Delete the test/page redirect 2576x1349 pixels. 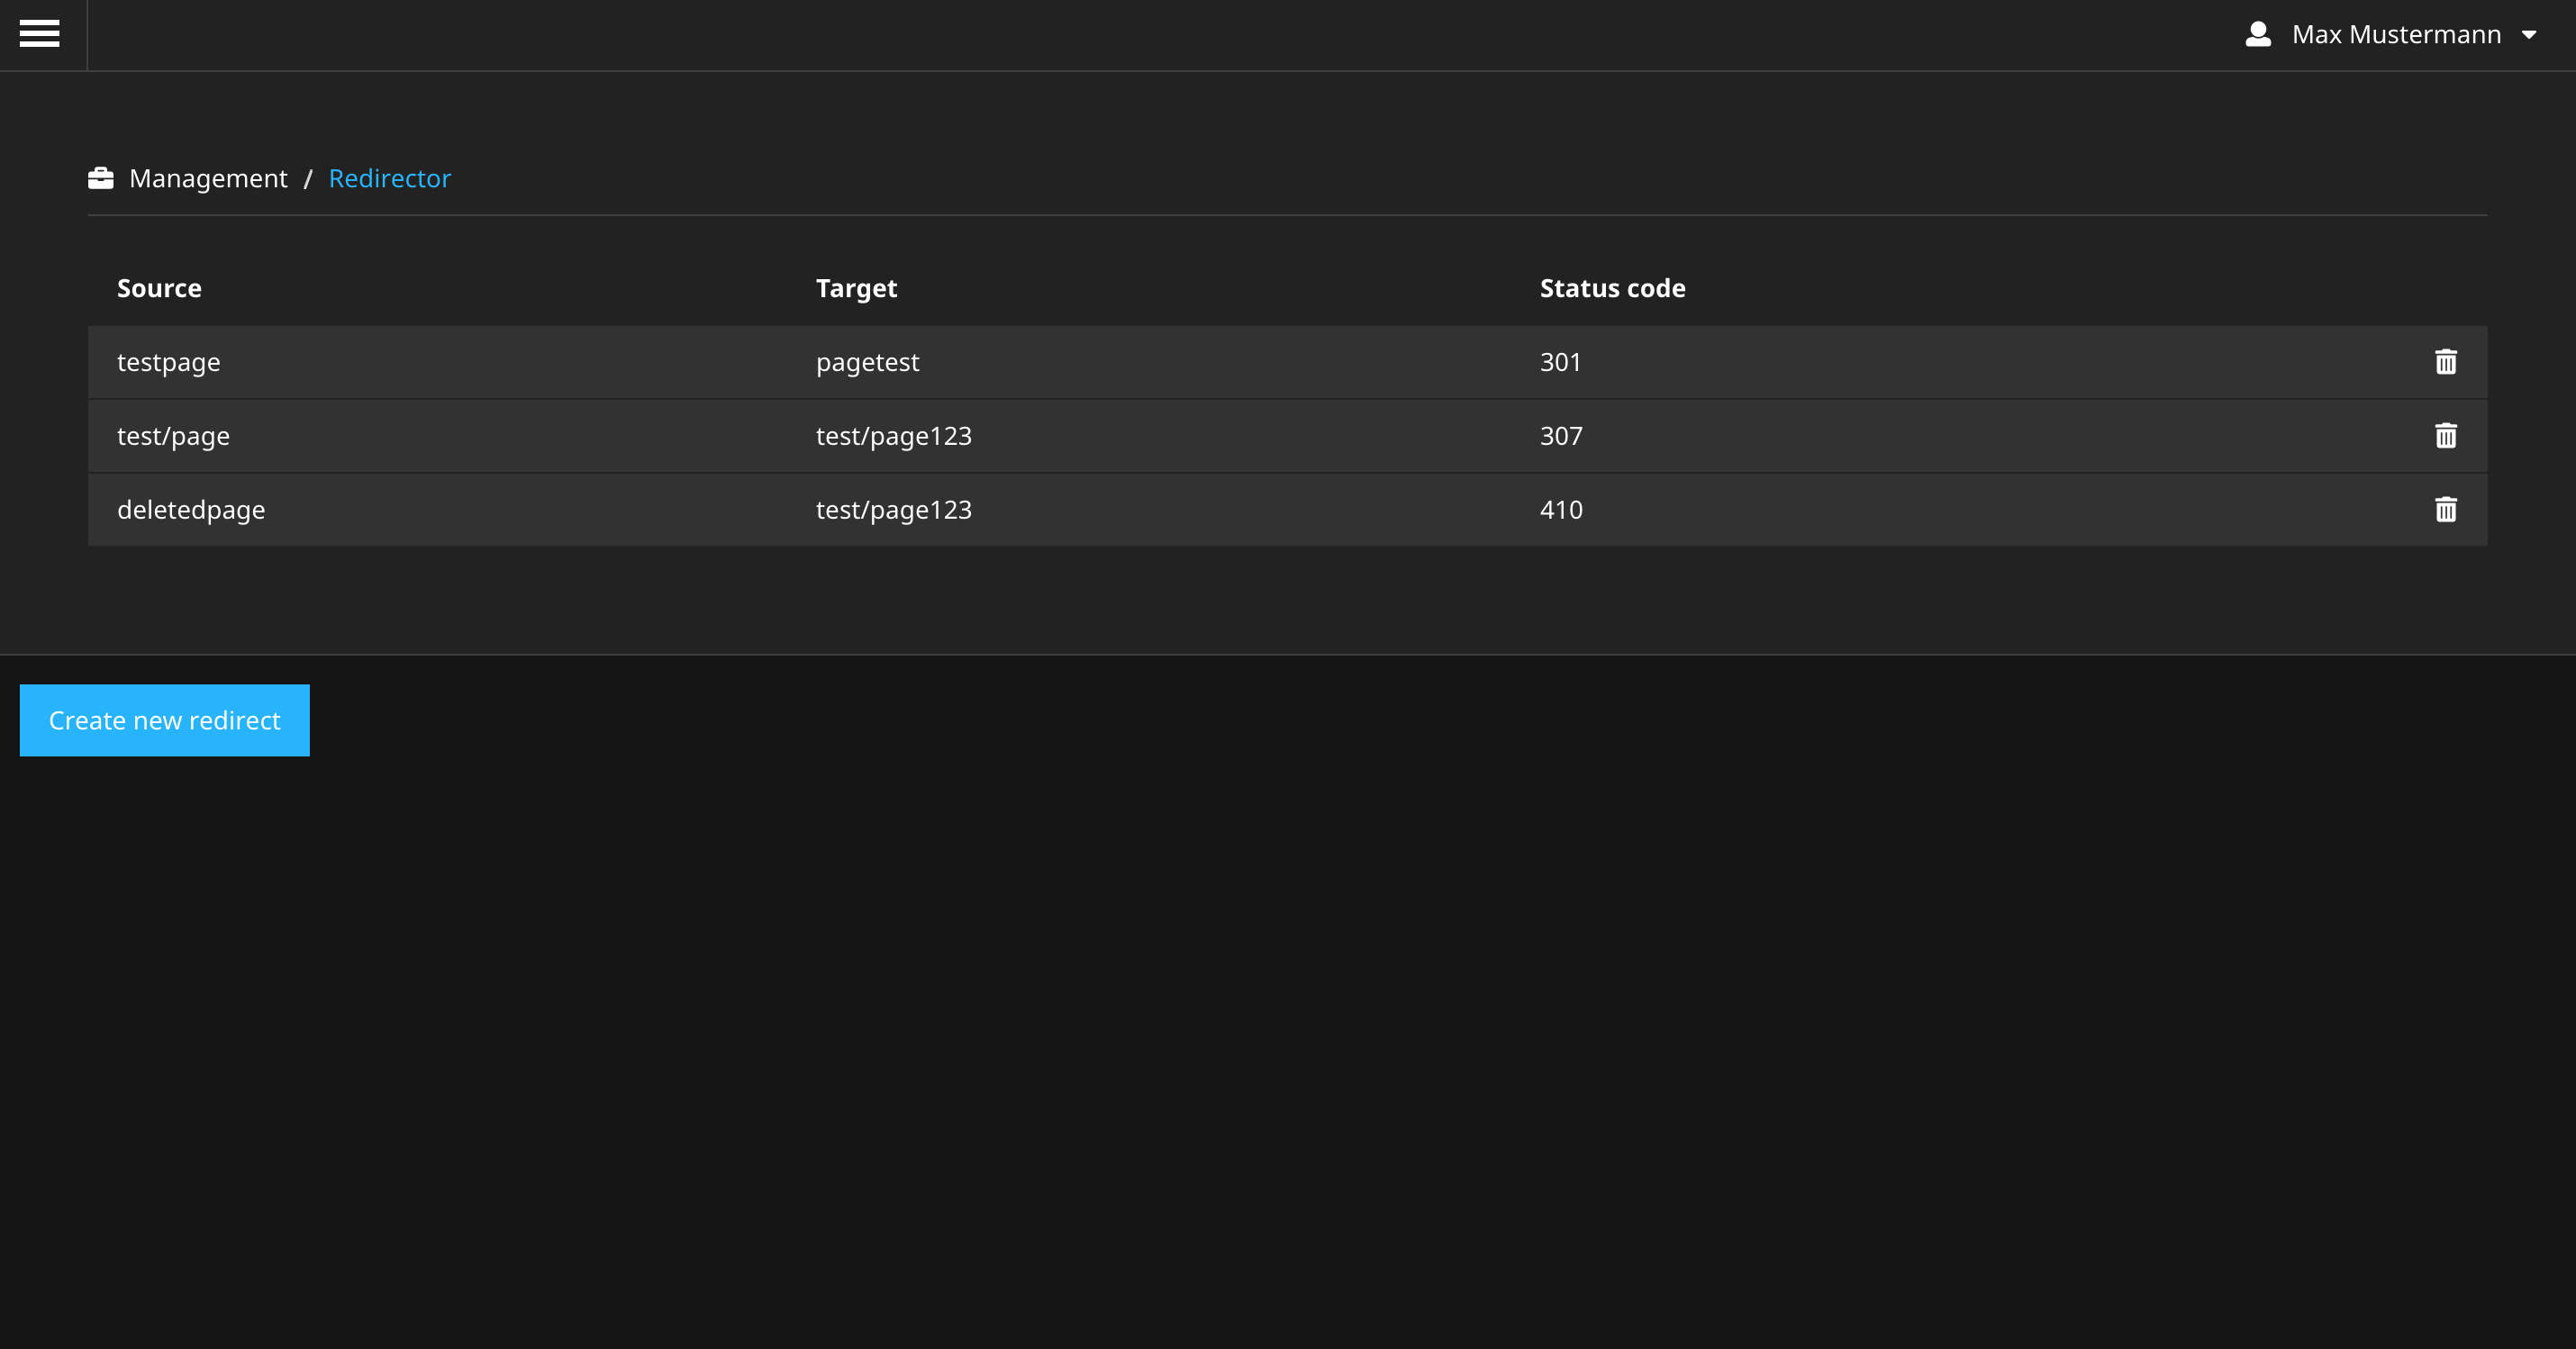click(2446, 436)
